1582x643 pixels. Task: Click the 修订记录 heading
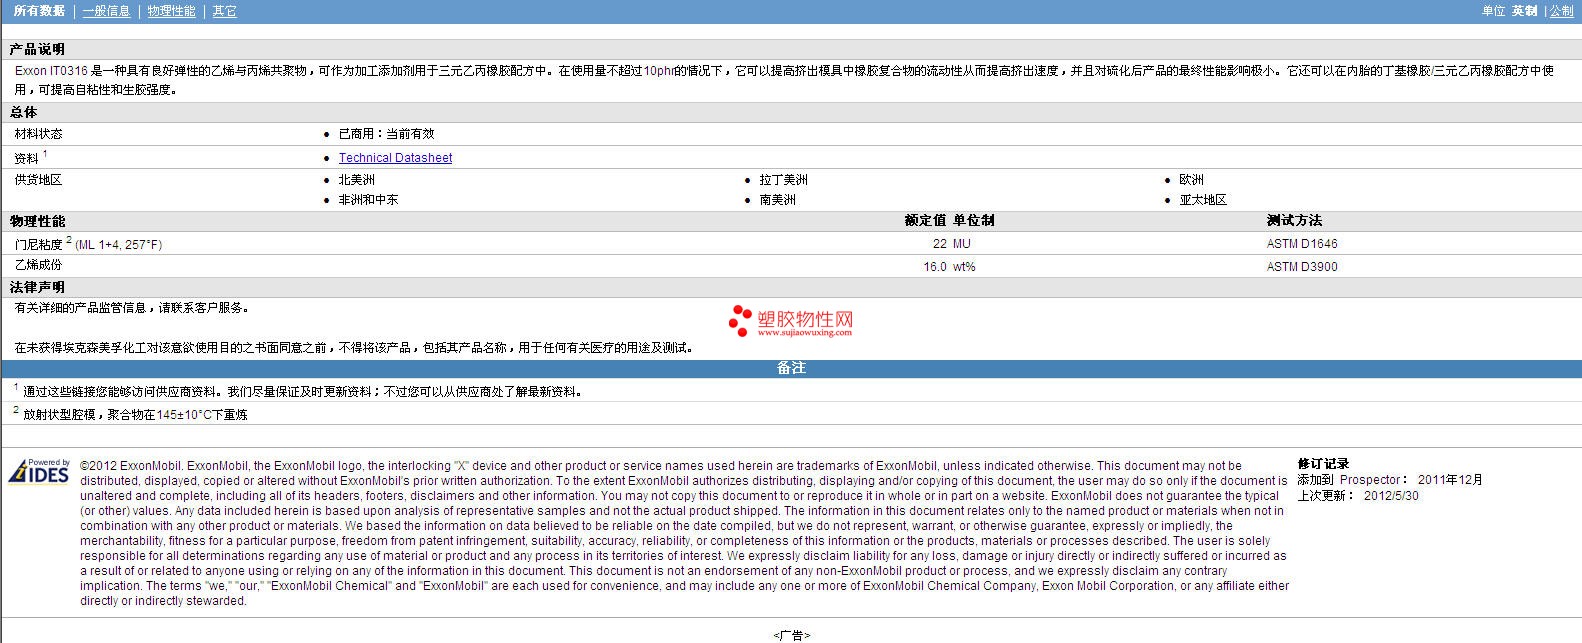pos(1323,464)
